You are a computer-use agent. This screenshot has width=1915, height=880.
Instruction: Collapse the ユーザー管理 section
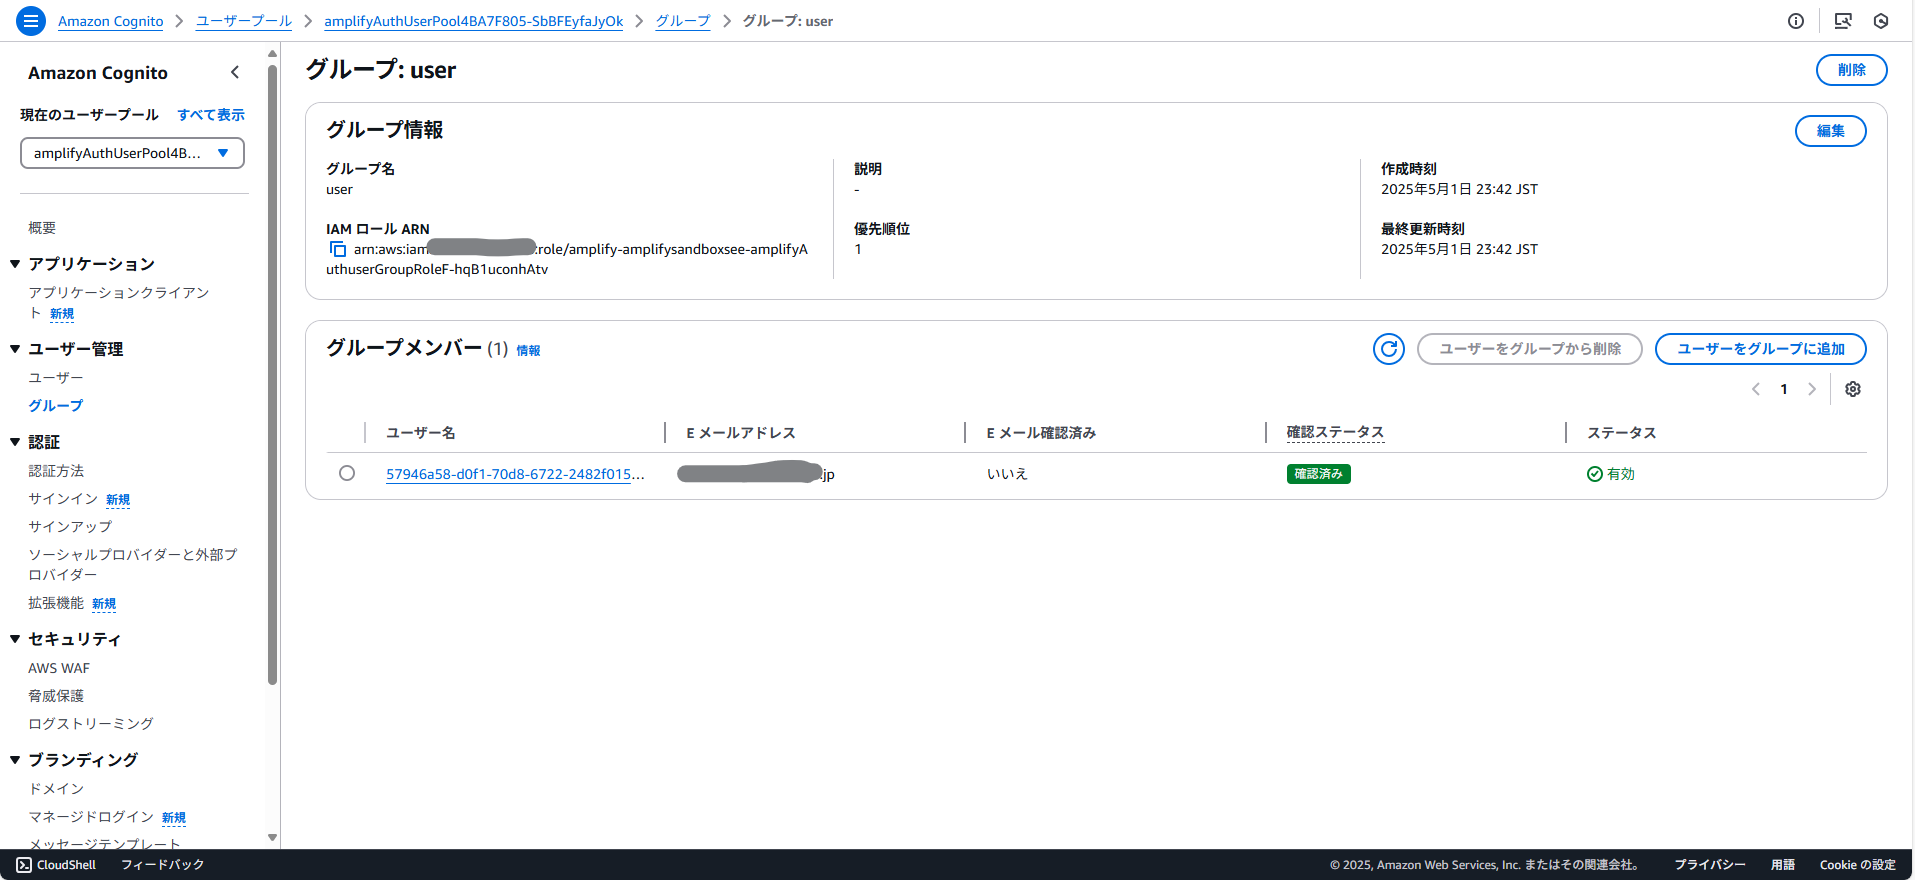[15, 349]
